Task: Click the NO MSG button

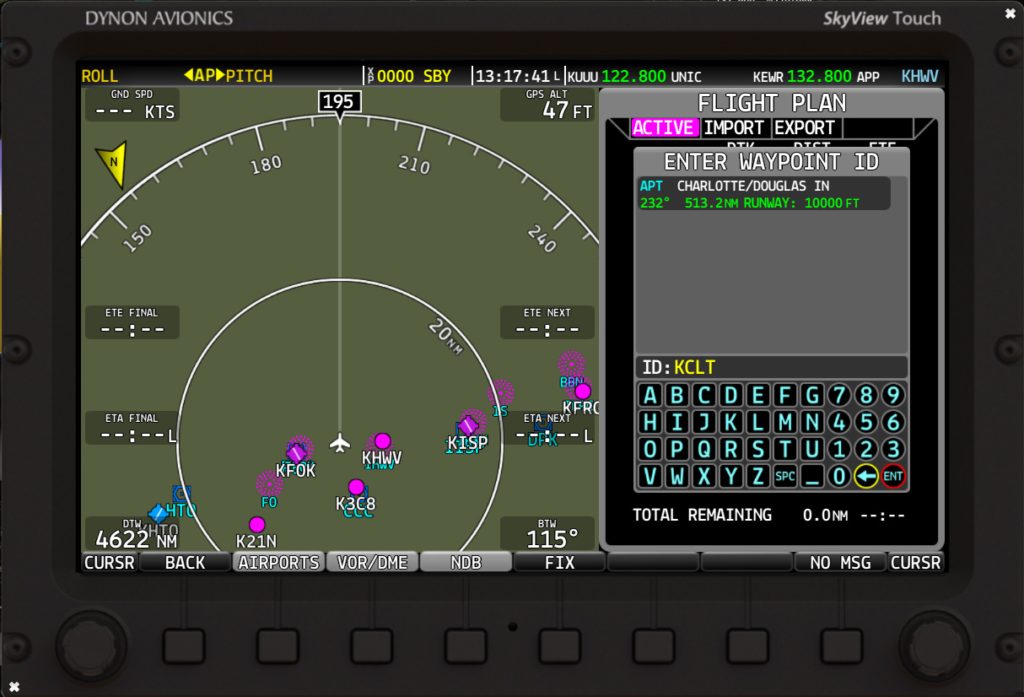Action: [841, 563]
